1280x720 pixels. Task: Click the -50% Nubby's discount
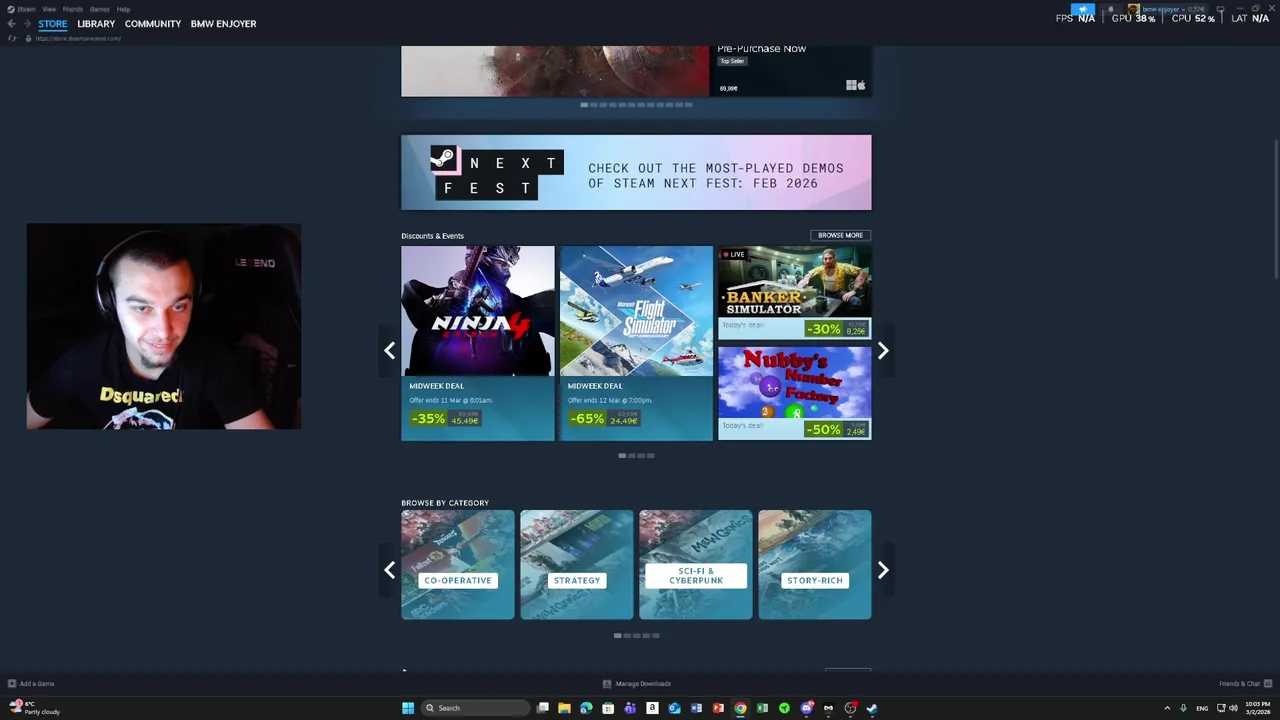tap(837, 429)
